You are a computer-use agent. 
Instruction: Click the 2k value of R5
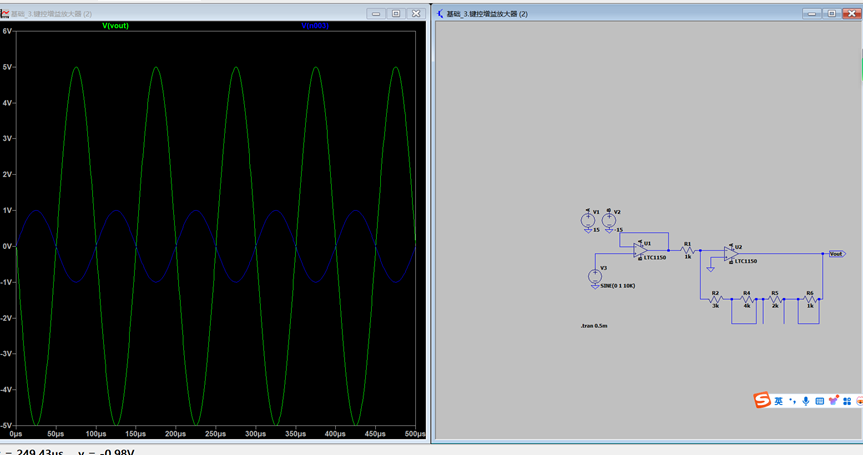(775, 306)
